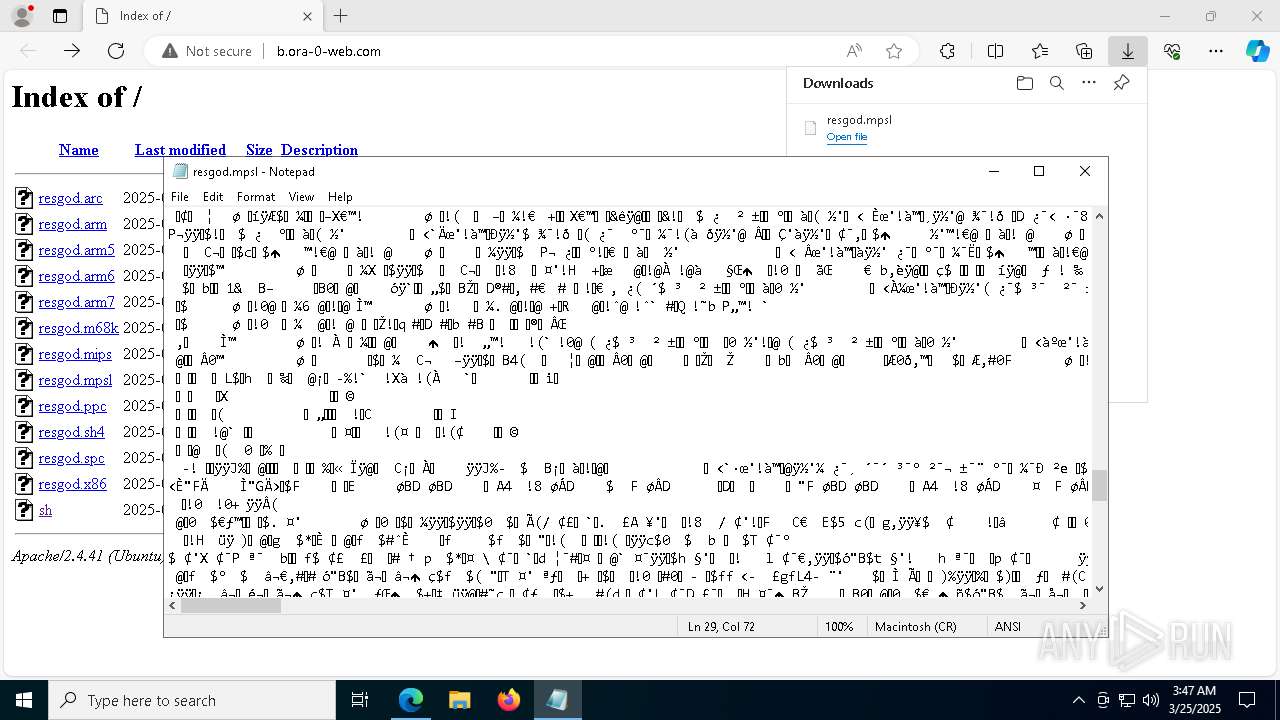Click the taskbar search box

[192, 700]
